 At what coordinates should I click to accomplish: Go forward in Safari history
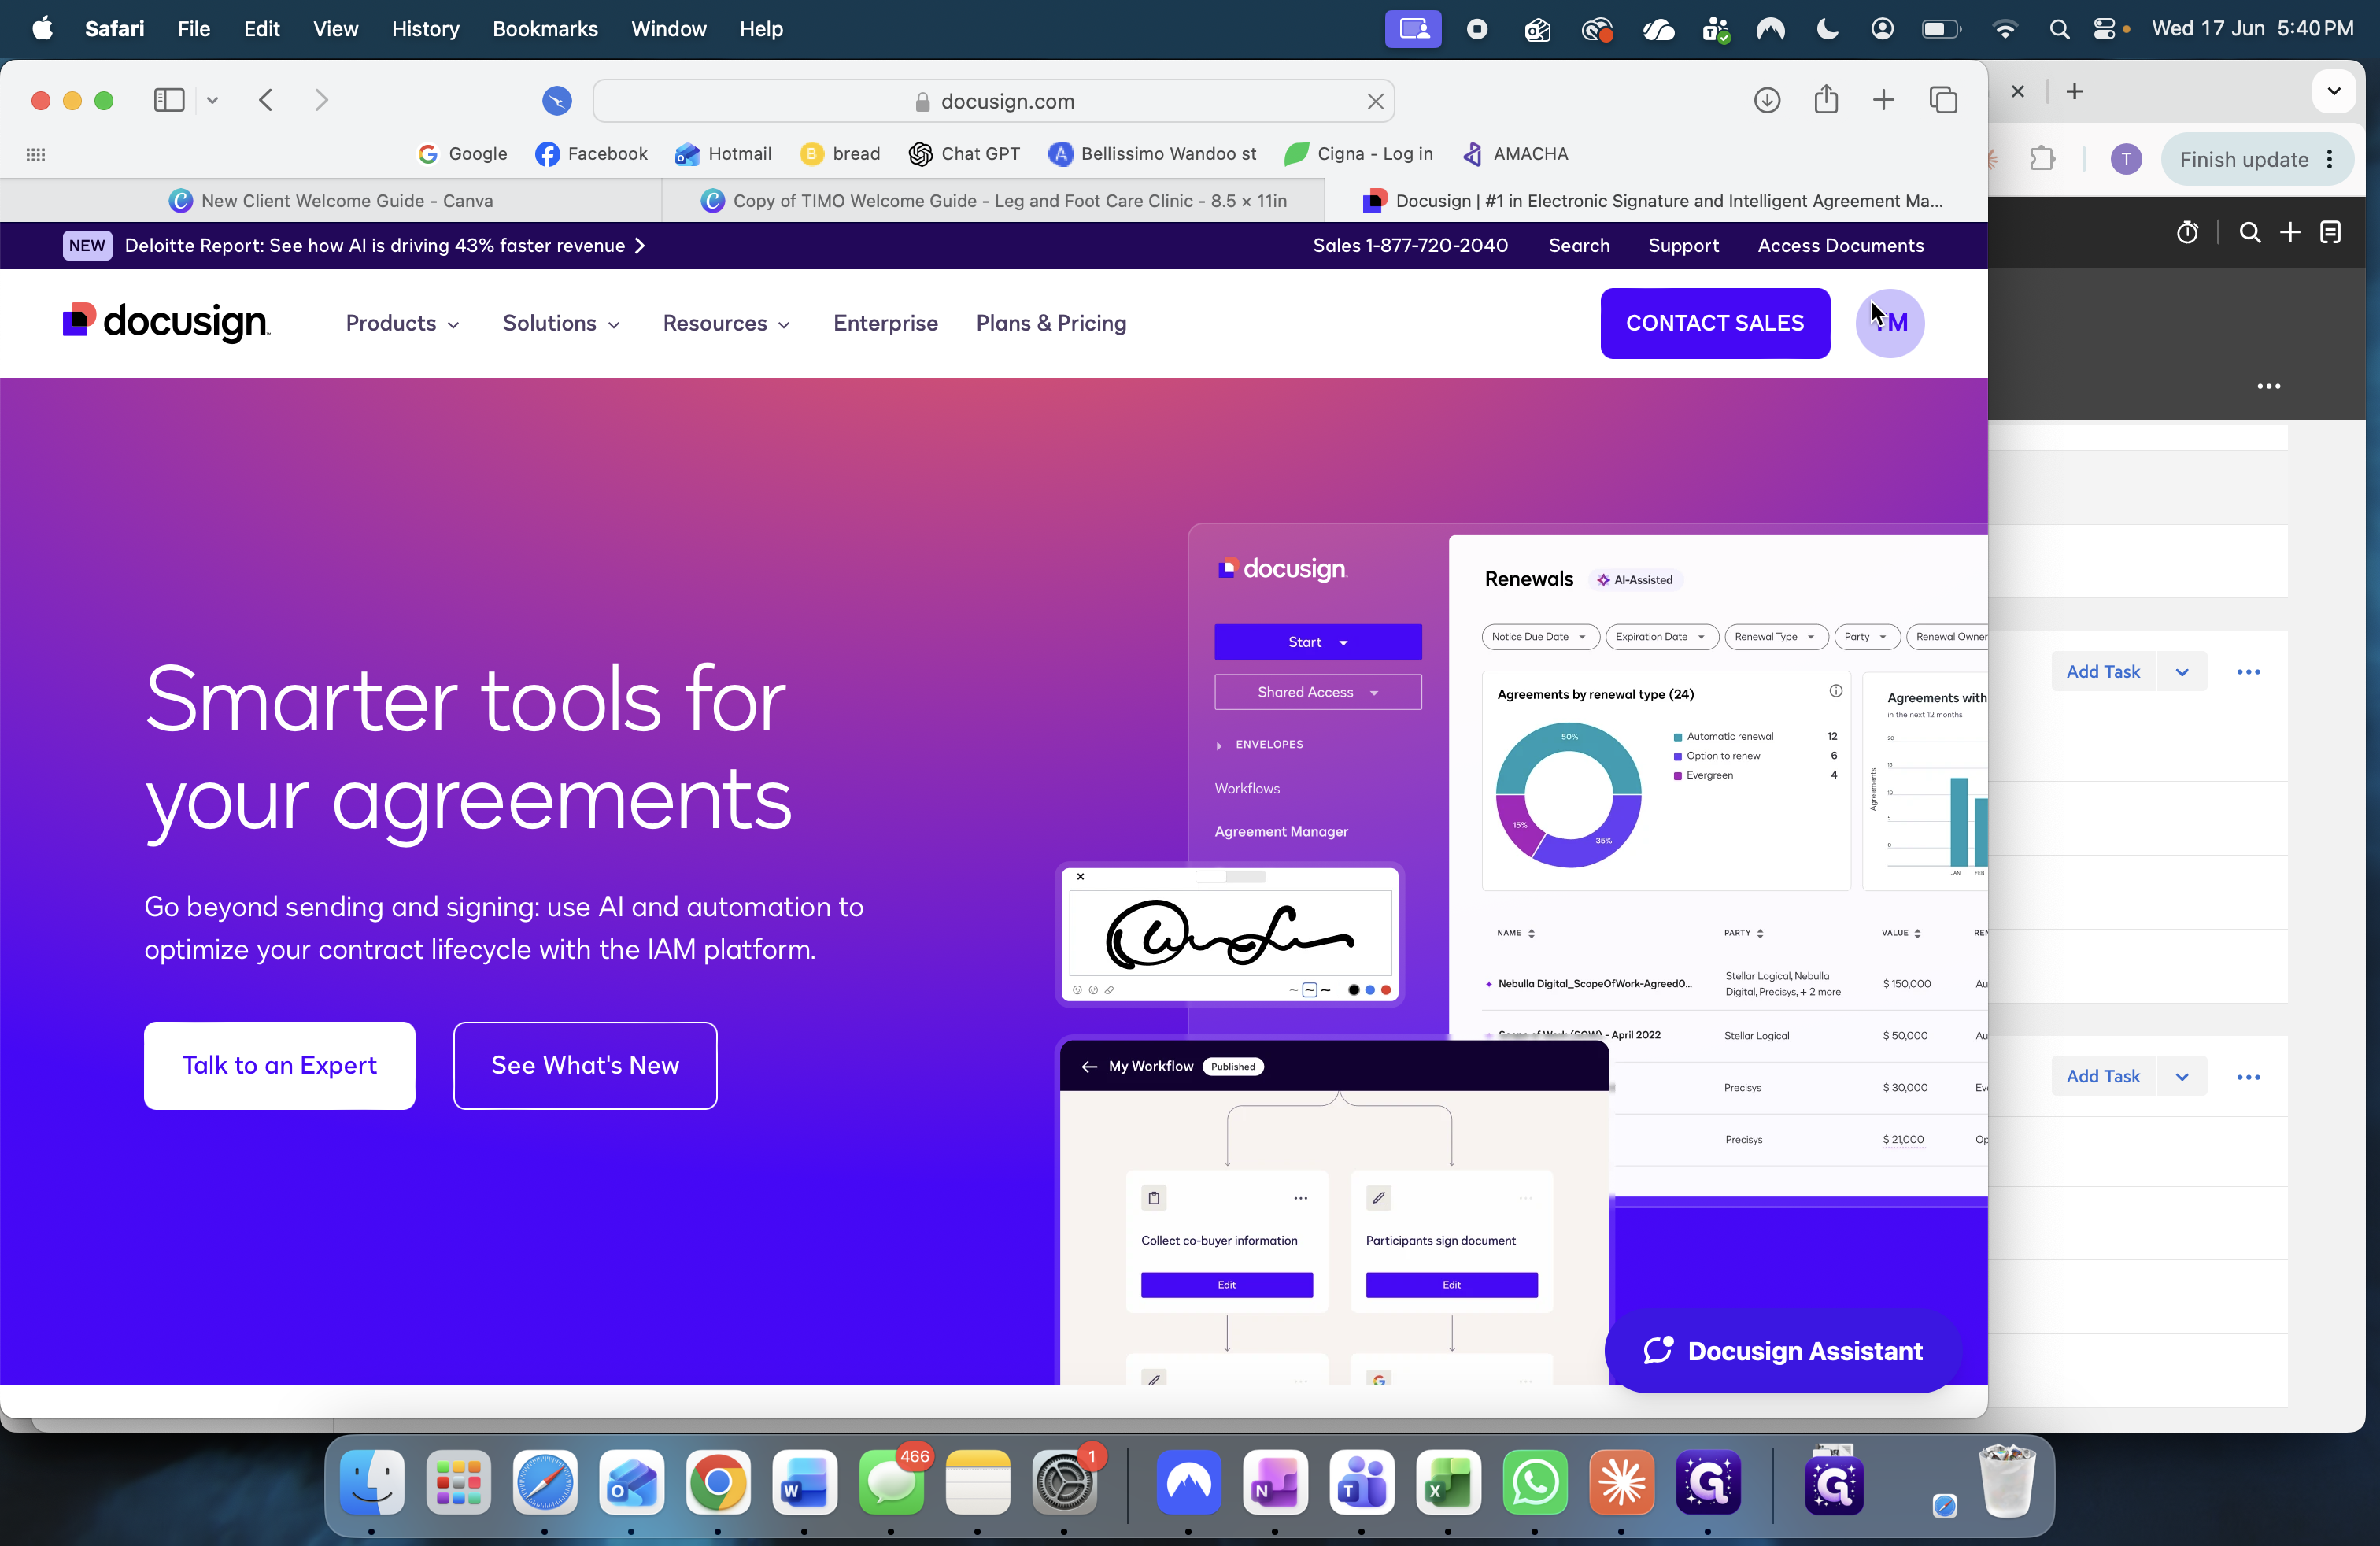pyautogui.click(x=321, y=100)
